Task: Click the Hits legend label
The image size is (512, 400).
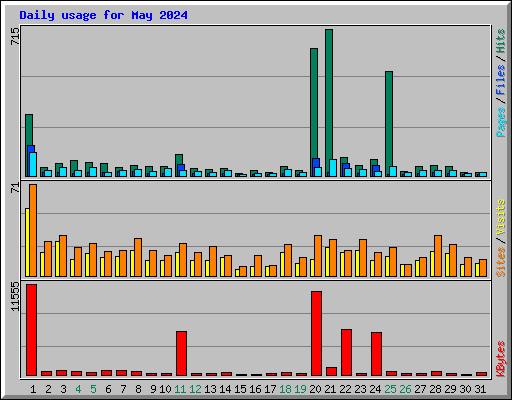Action: (501, 41)
